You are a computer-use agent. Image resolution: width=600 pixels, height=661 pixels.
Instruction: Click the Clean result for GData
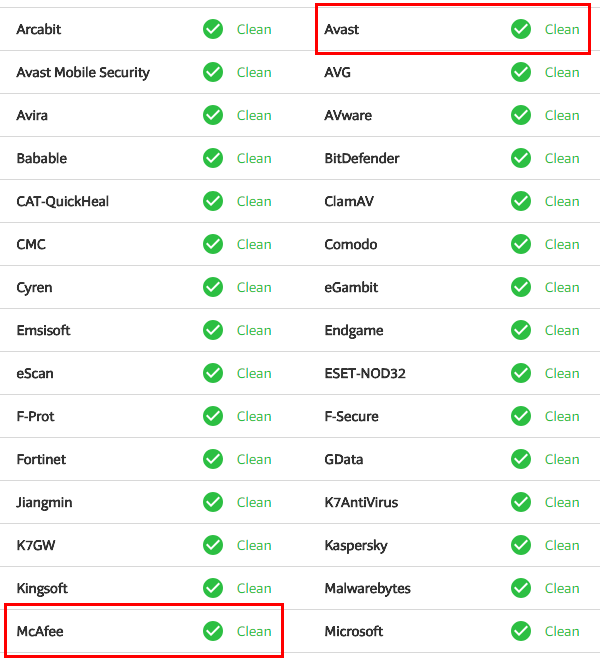[x=561, y=459]
